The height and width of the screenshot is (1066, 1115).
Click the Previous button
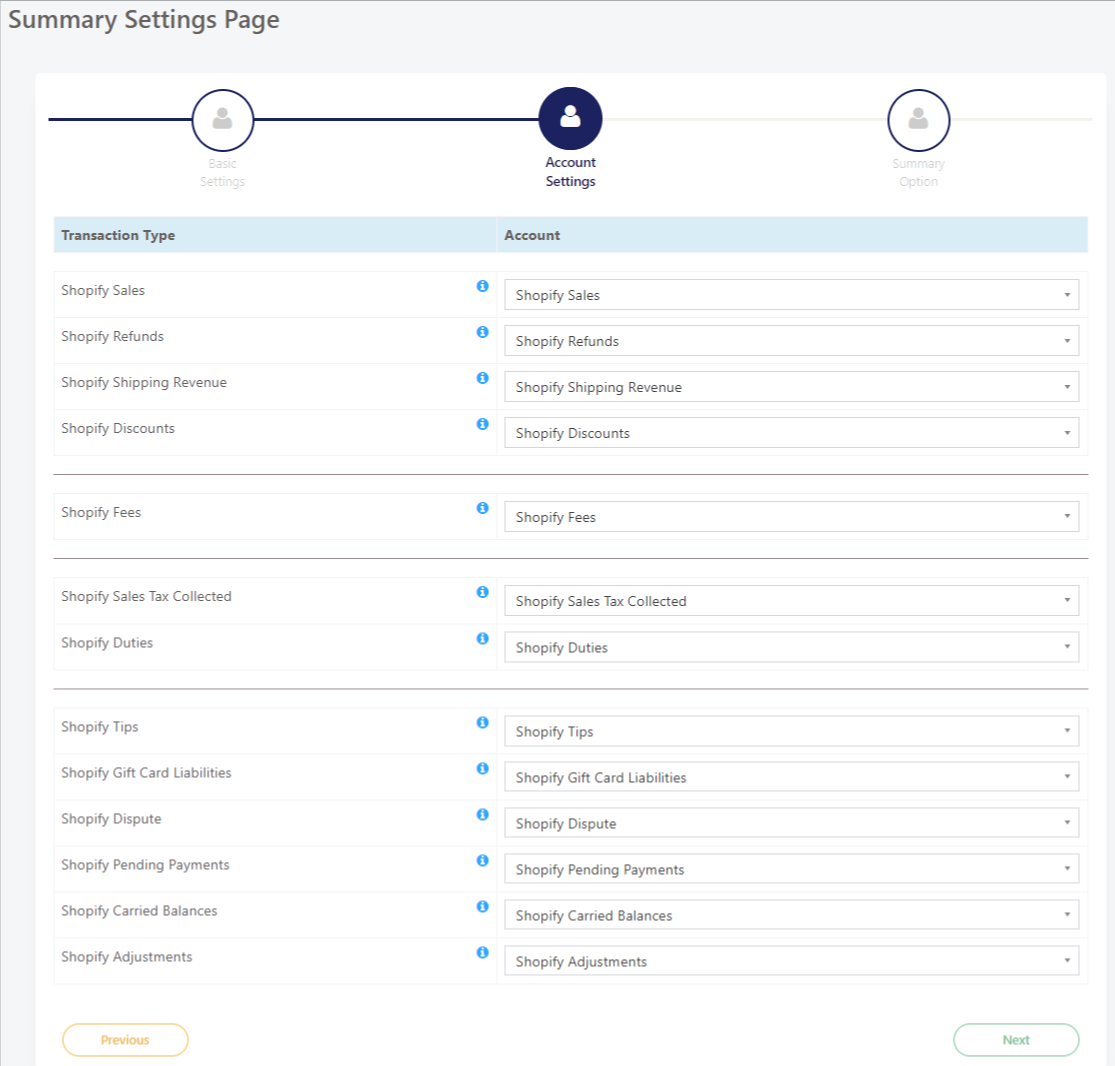(x=125, y=1040)
